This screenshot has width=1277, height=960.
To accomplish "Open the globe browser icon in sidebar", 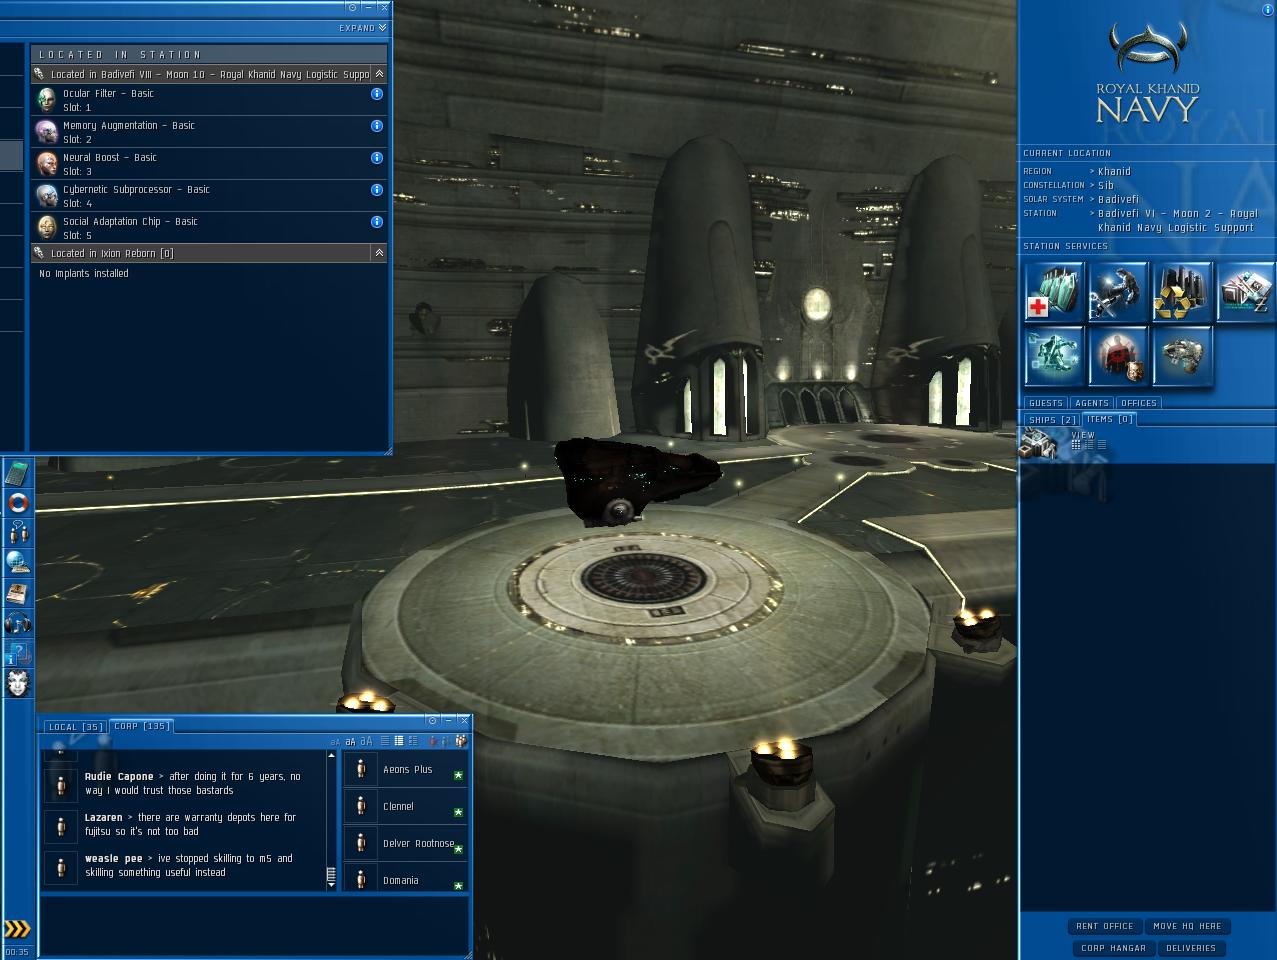I will click(x=18, y=562).
